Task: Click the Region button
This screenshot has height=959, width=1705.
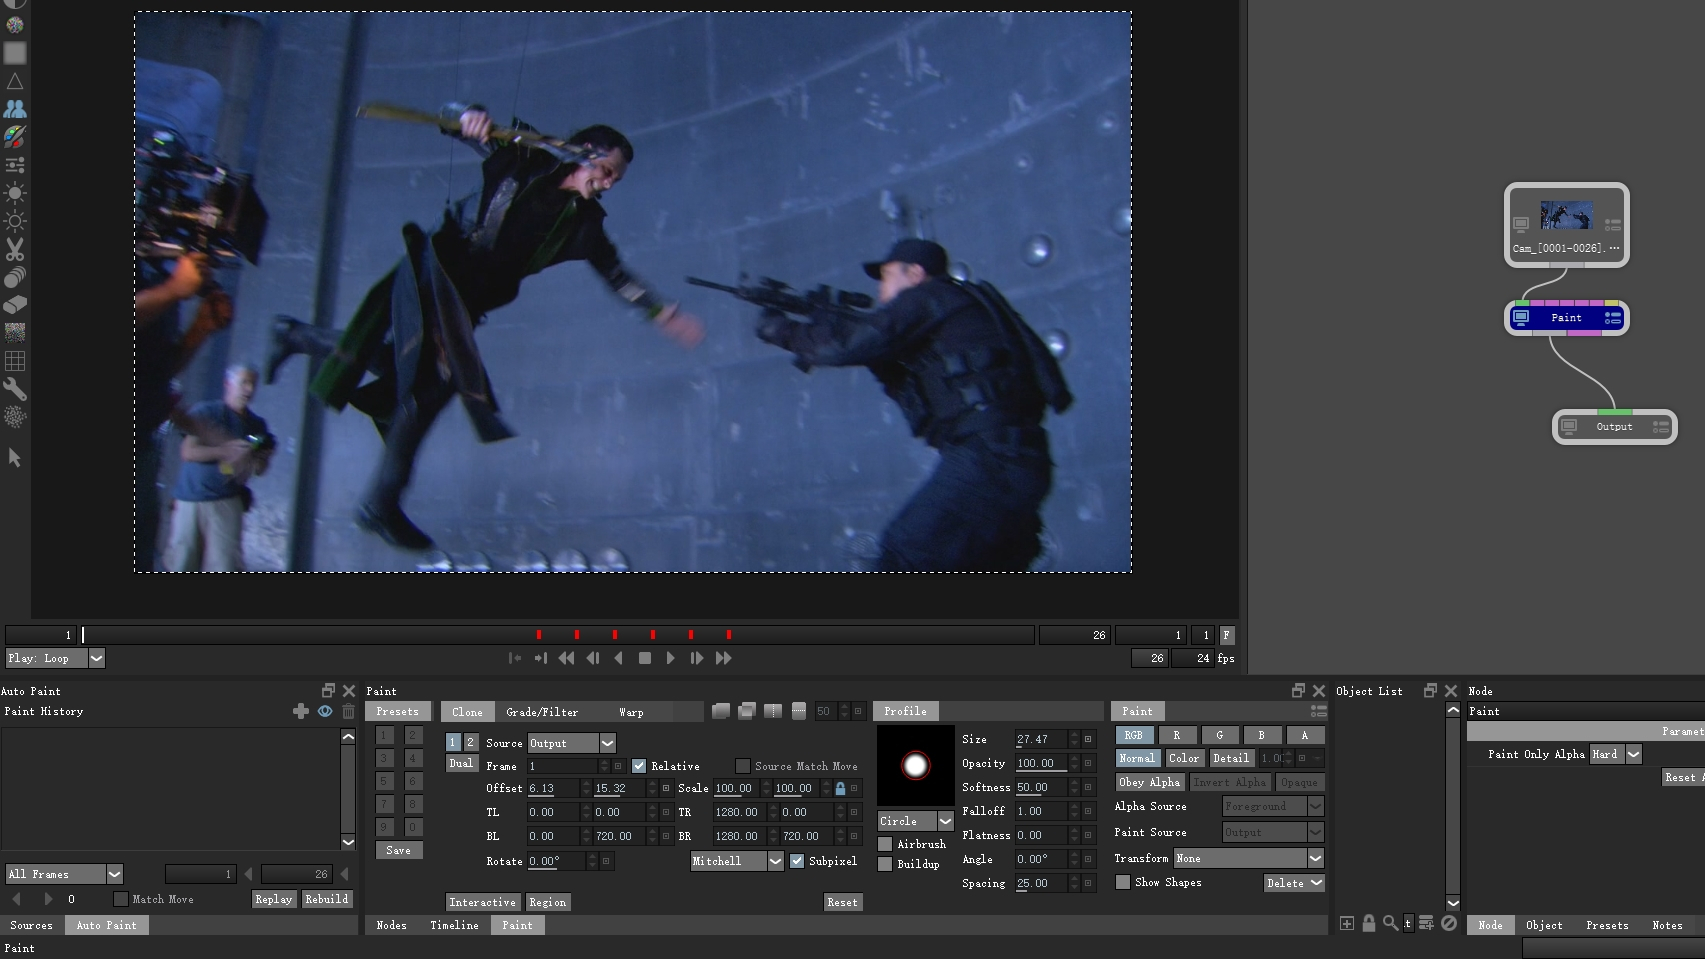Action: 547,902
